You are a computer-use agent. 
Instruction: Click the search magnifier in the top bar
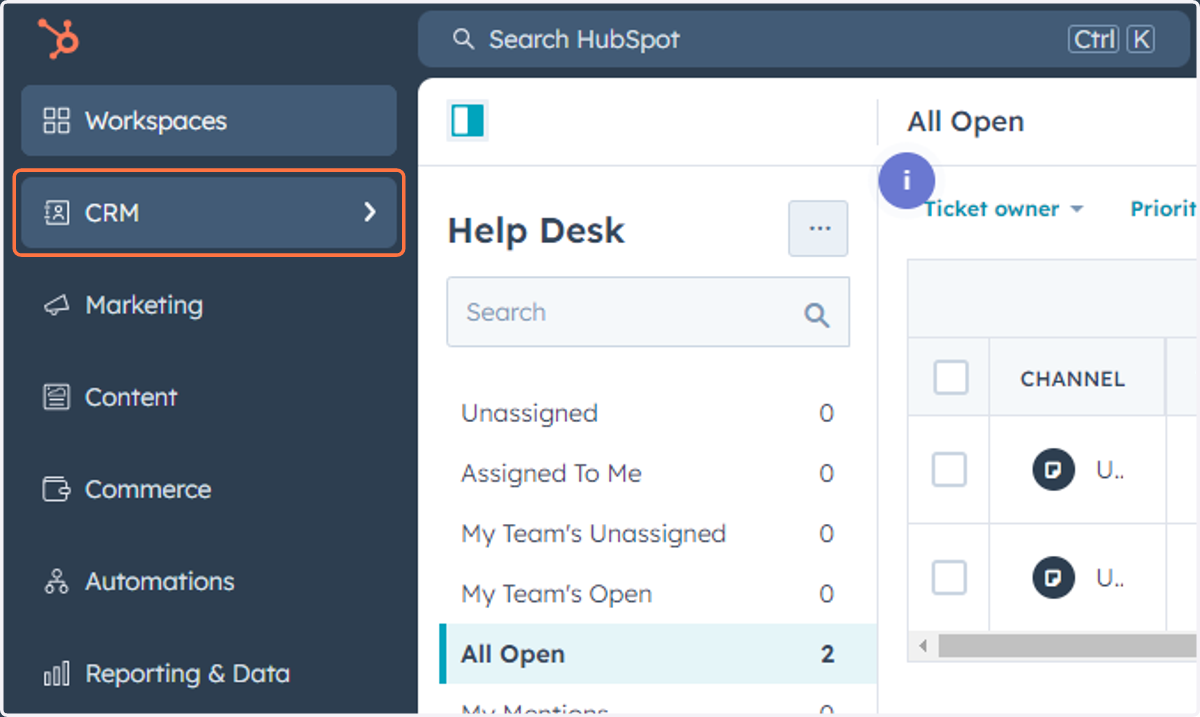[462, 39]
